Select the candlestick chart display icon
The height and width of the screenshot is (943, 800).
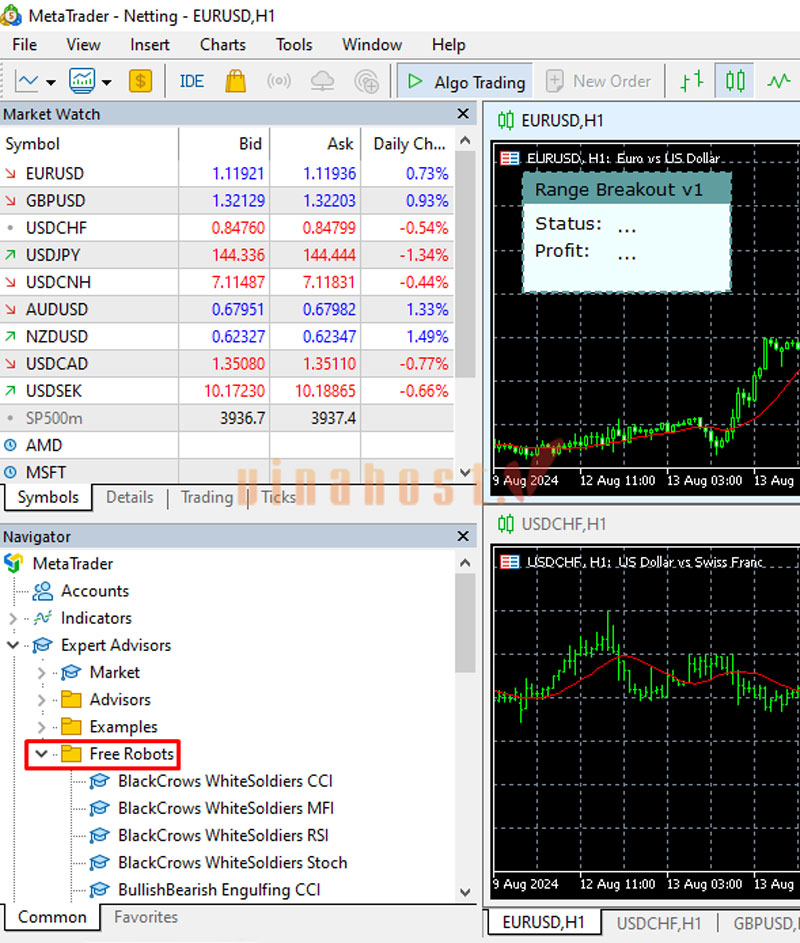[734, 81]
